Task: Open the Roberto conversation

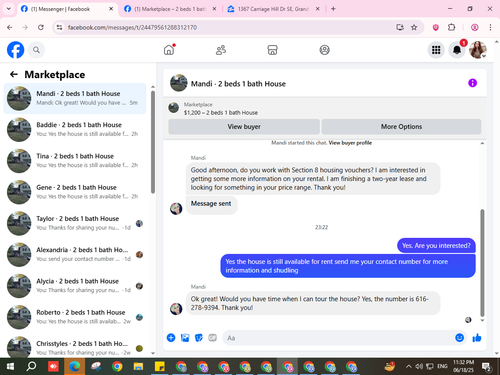Action: pyautogui.click(x=75, y=317)
